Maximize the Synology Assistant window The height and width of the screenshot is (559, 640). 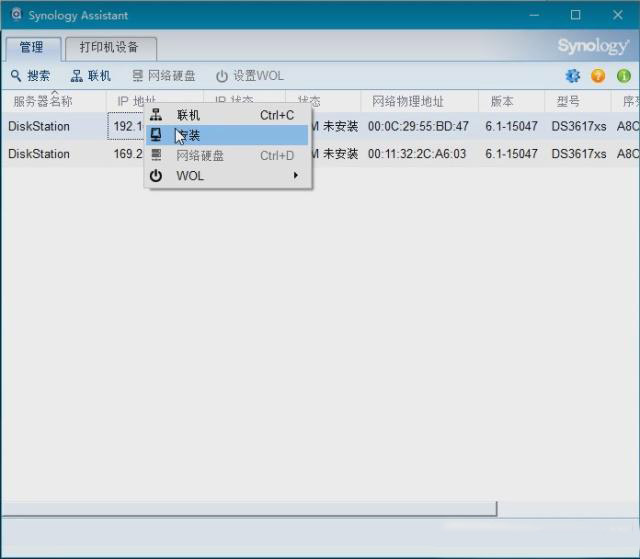(576, 15)
